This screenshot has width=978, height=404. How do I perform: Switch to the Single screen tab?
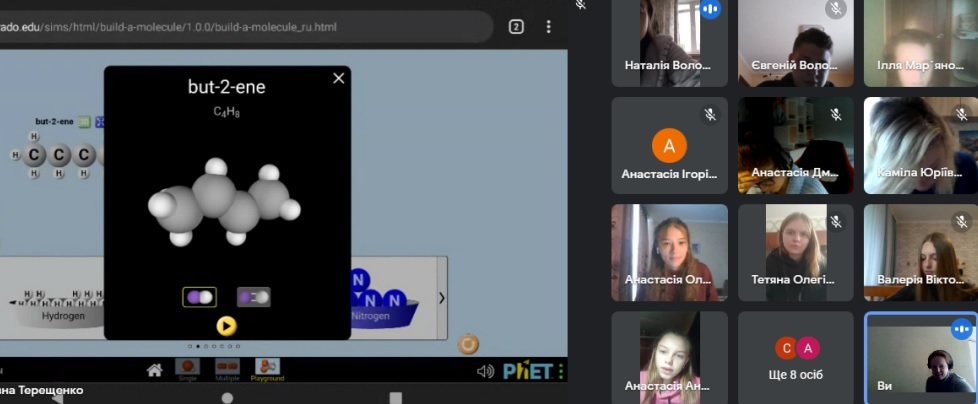click(187, 370)
